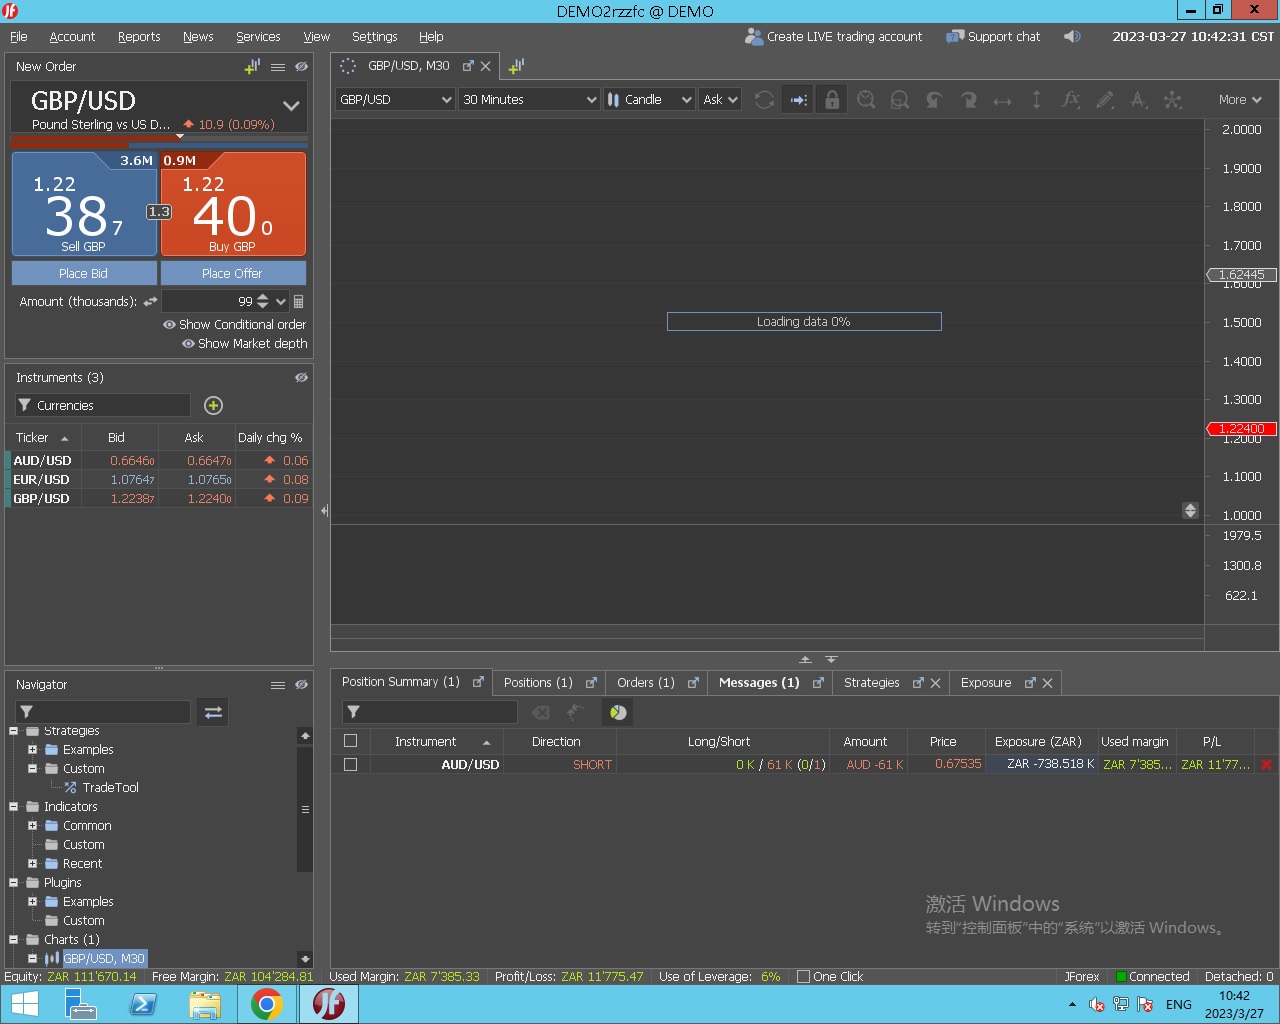The height and width of the screenshot is (1024, 1280).
Task: Click the pie chart icon in Position Summary
Action: [618, 712]
